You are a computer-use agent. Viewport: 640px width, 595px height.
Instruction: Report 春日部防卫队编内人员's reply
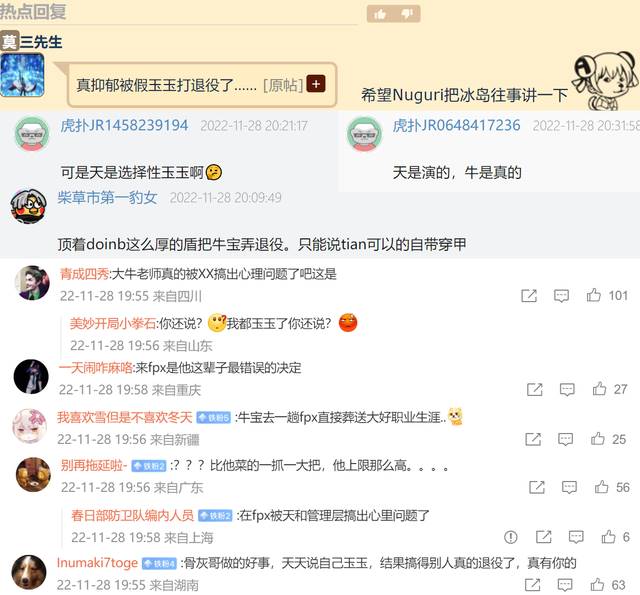point(511,537)
